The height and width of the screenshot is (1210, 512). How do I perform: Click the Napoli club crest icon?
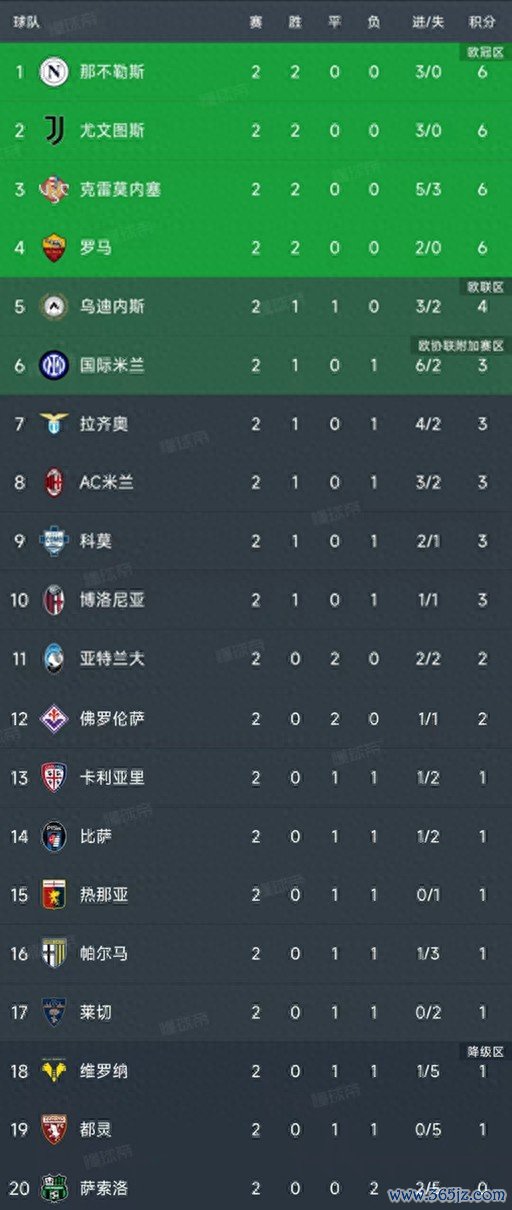[x=53, y=72]
